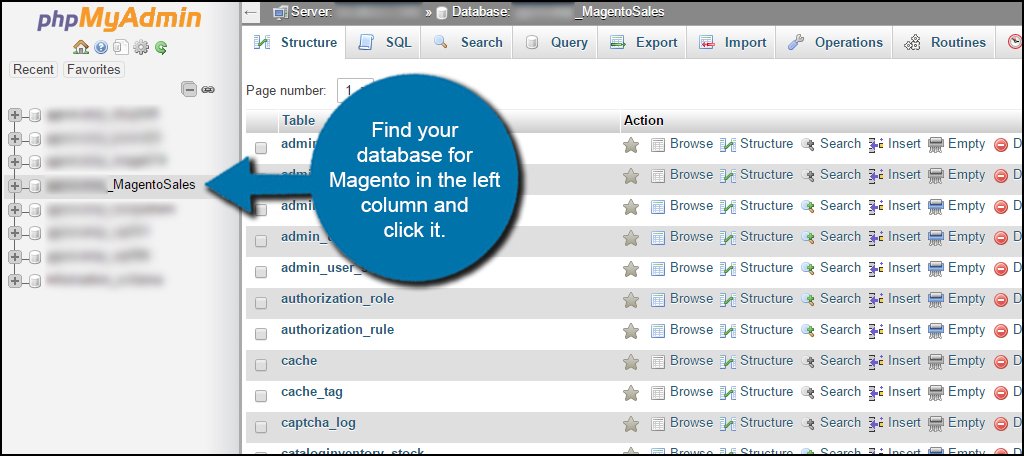Viewport: 1024px width, 456px height.
Task: Open the Page number dropdown
Action: click(x=355, y=90)
